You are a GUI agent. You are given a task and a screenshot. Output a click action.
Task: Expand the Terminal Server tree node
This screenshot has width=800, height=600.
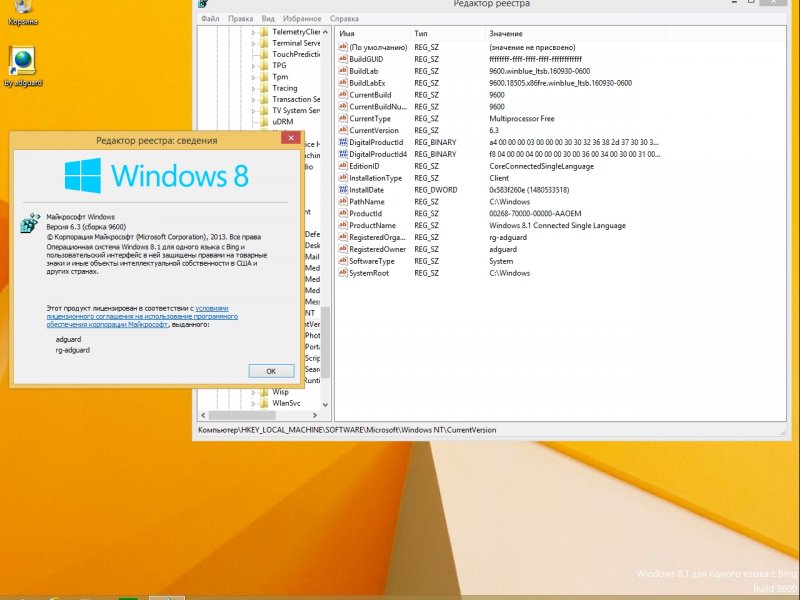tap(254, 43)
